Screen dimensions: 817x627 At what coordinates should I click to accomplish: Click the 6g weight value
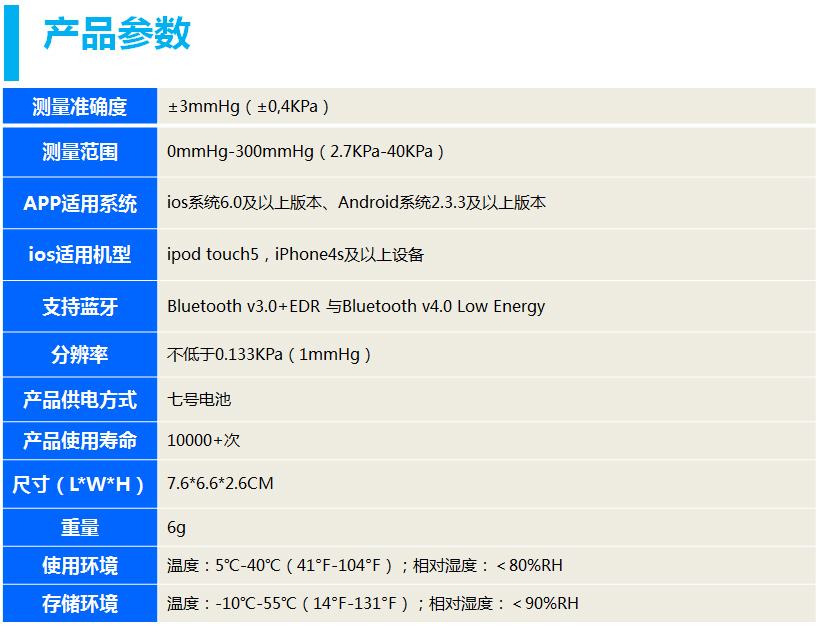coord(177,527)
